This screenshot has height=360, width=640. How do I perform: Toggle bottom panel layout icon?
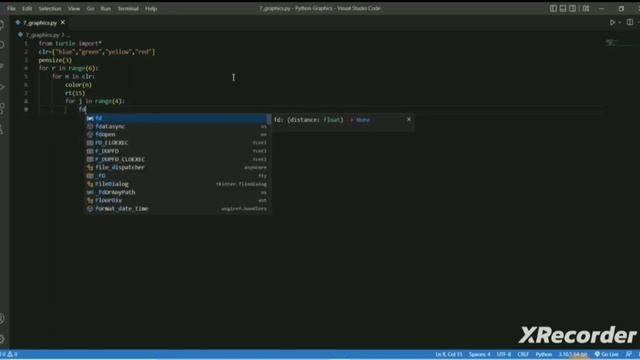coord(563,8)
